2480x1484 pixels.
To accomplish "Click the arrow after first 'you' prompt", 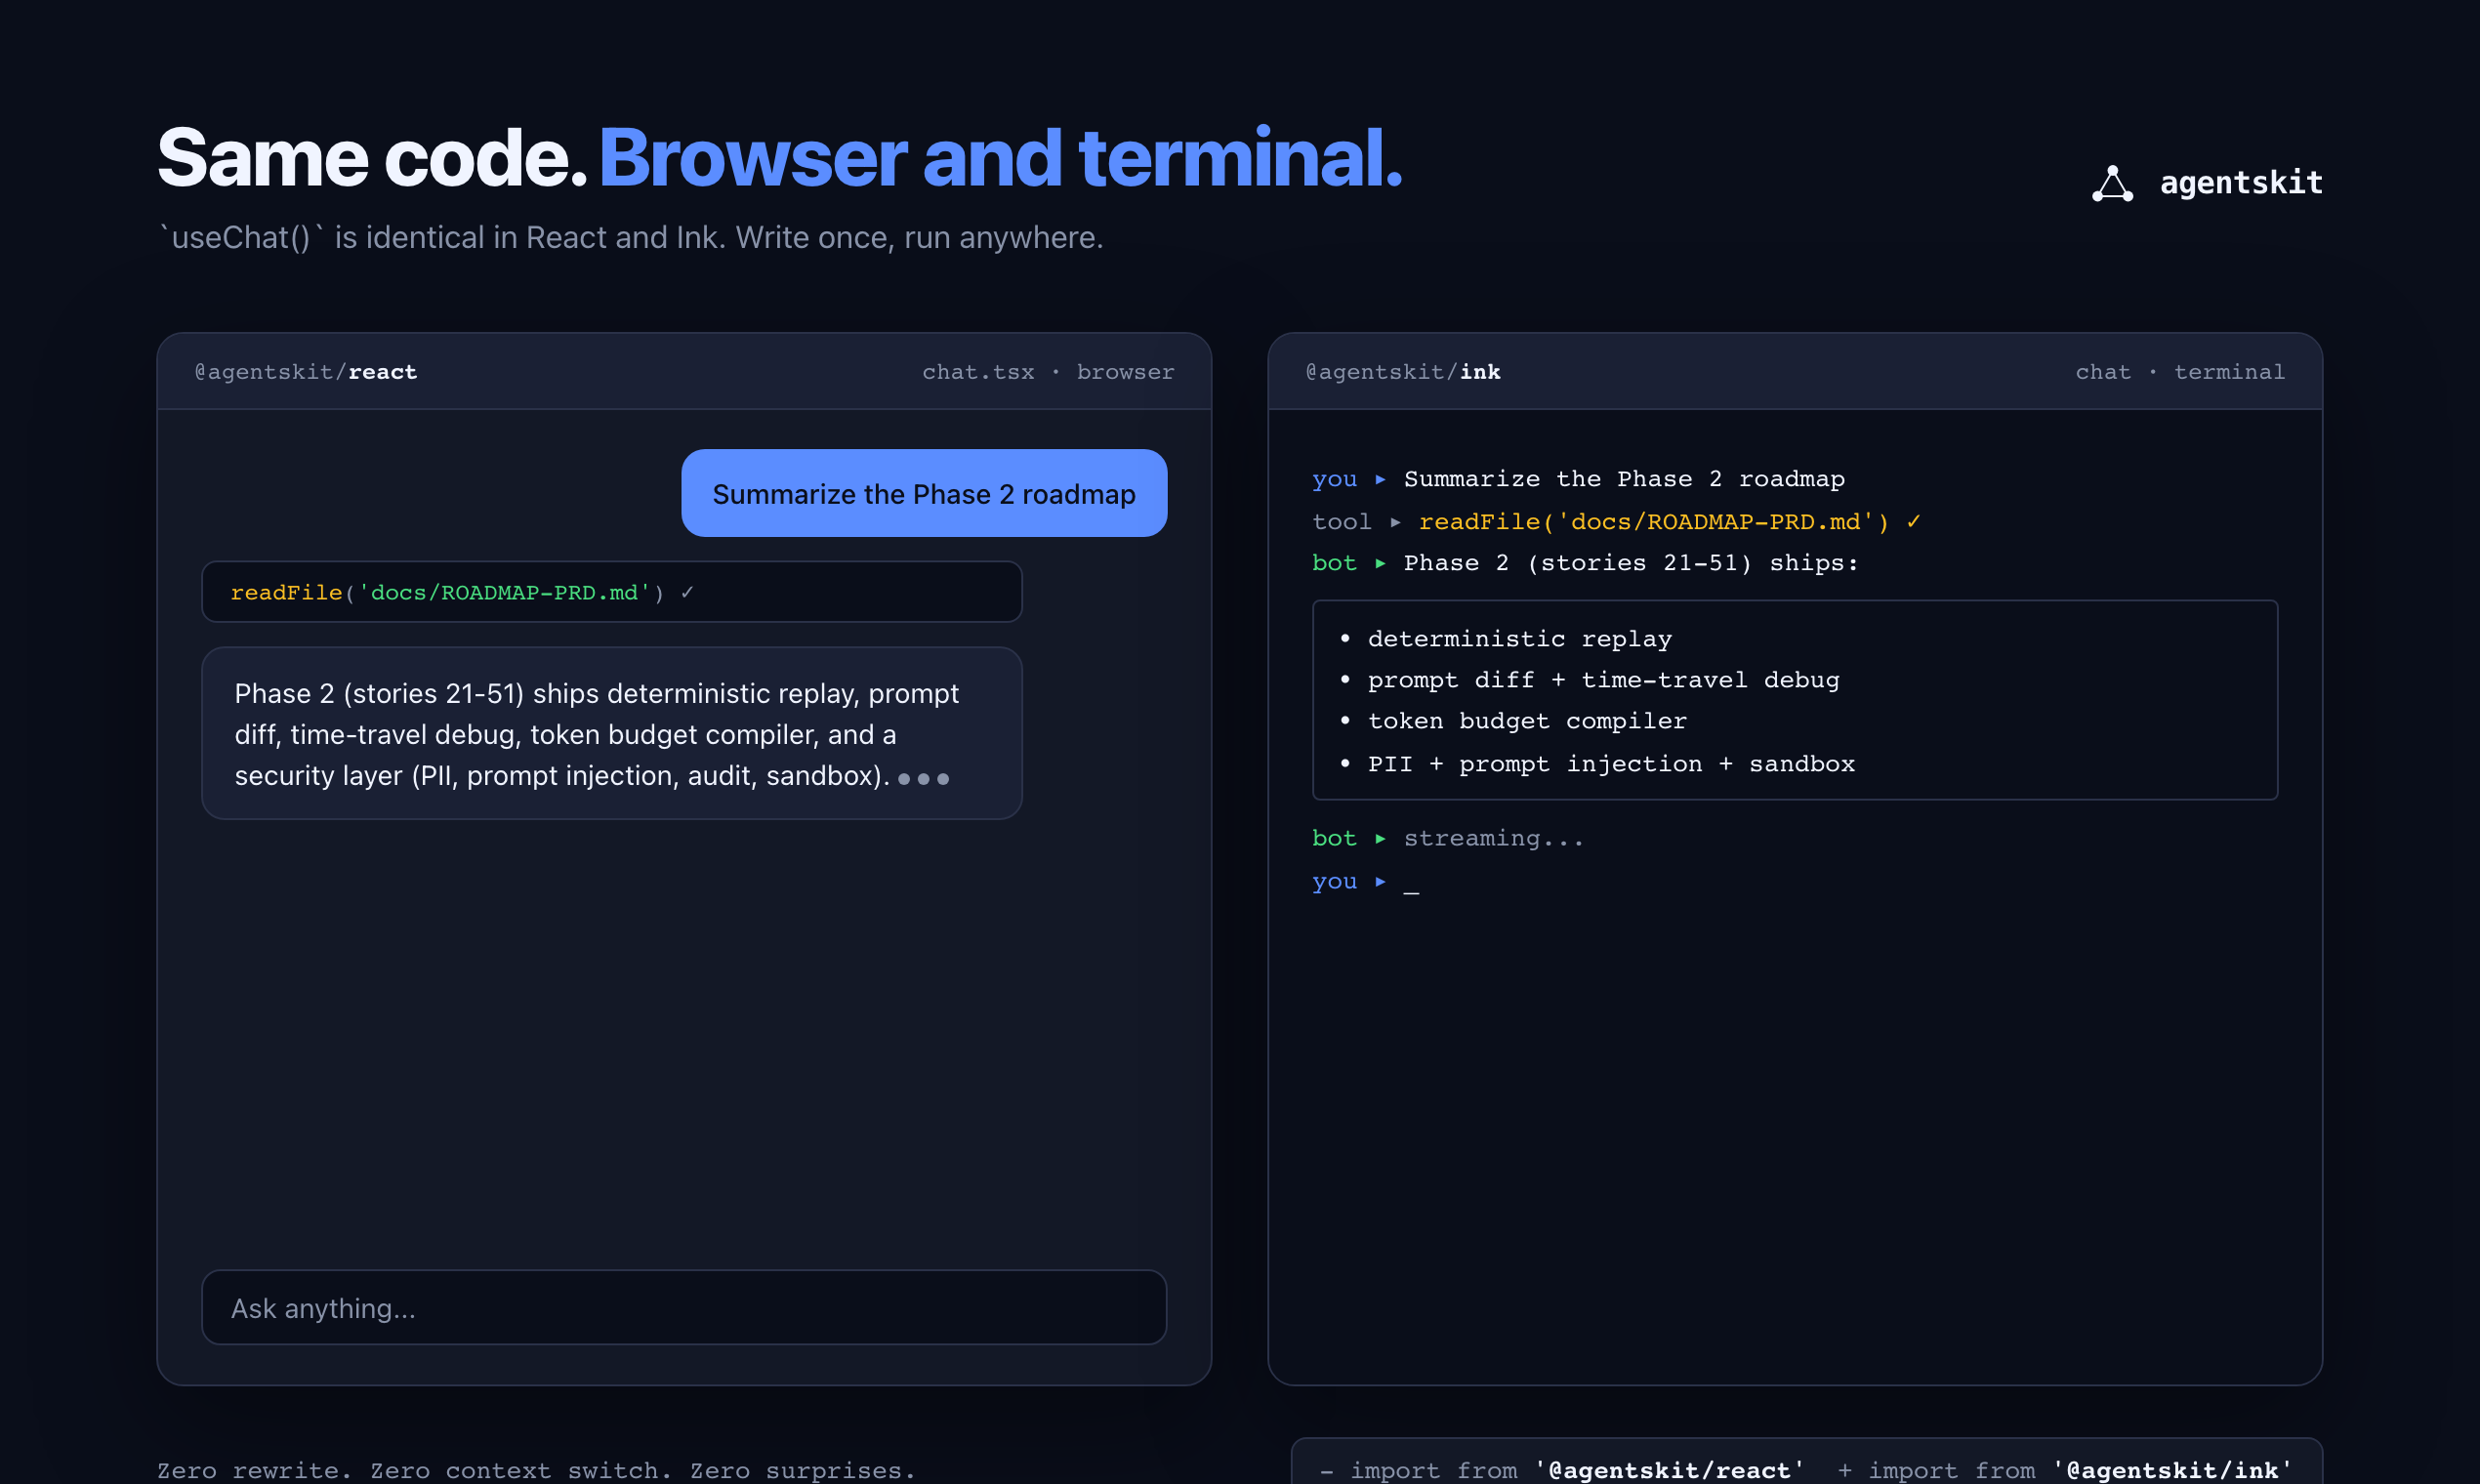I will 1380,479.
